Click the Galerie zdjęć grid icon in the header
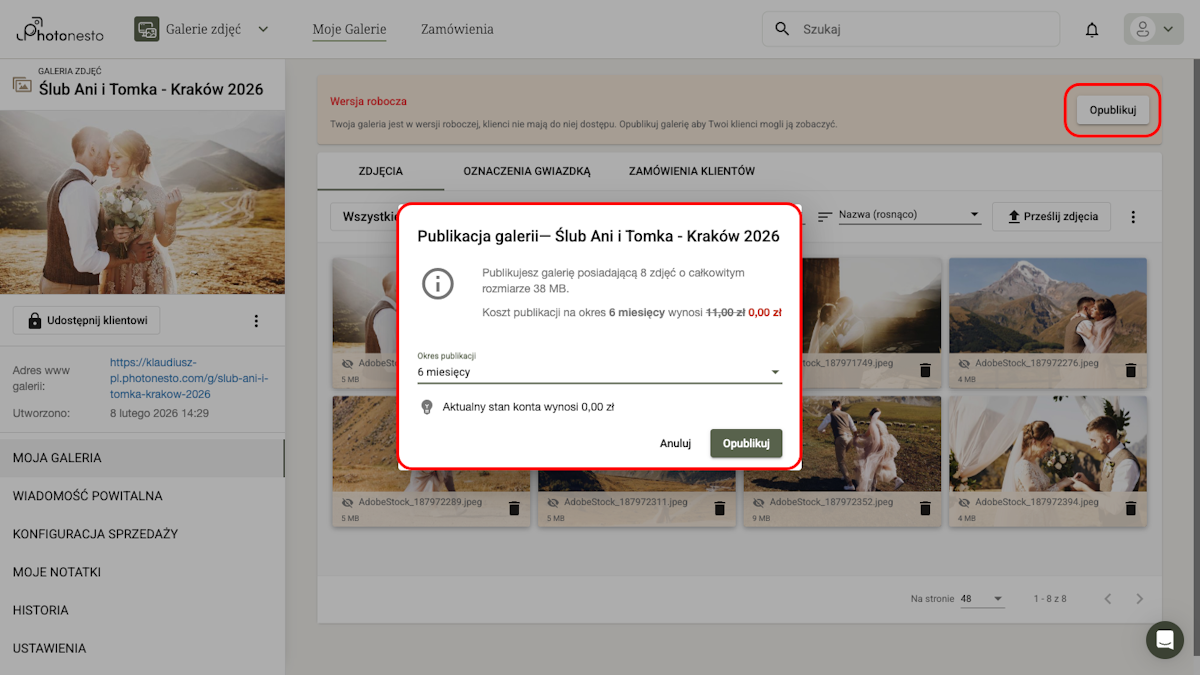 (x=146, y=29)
